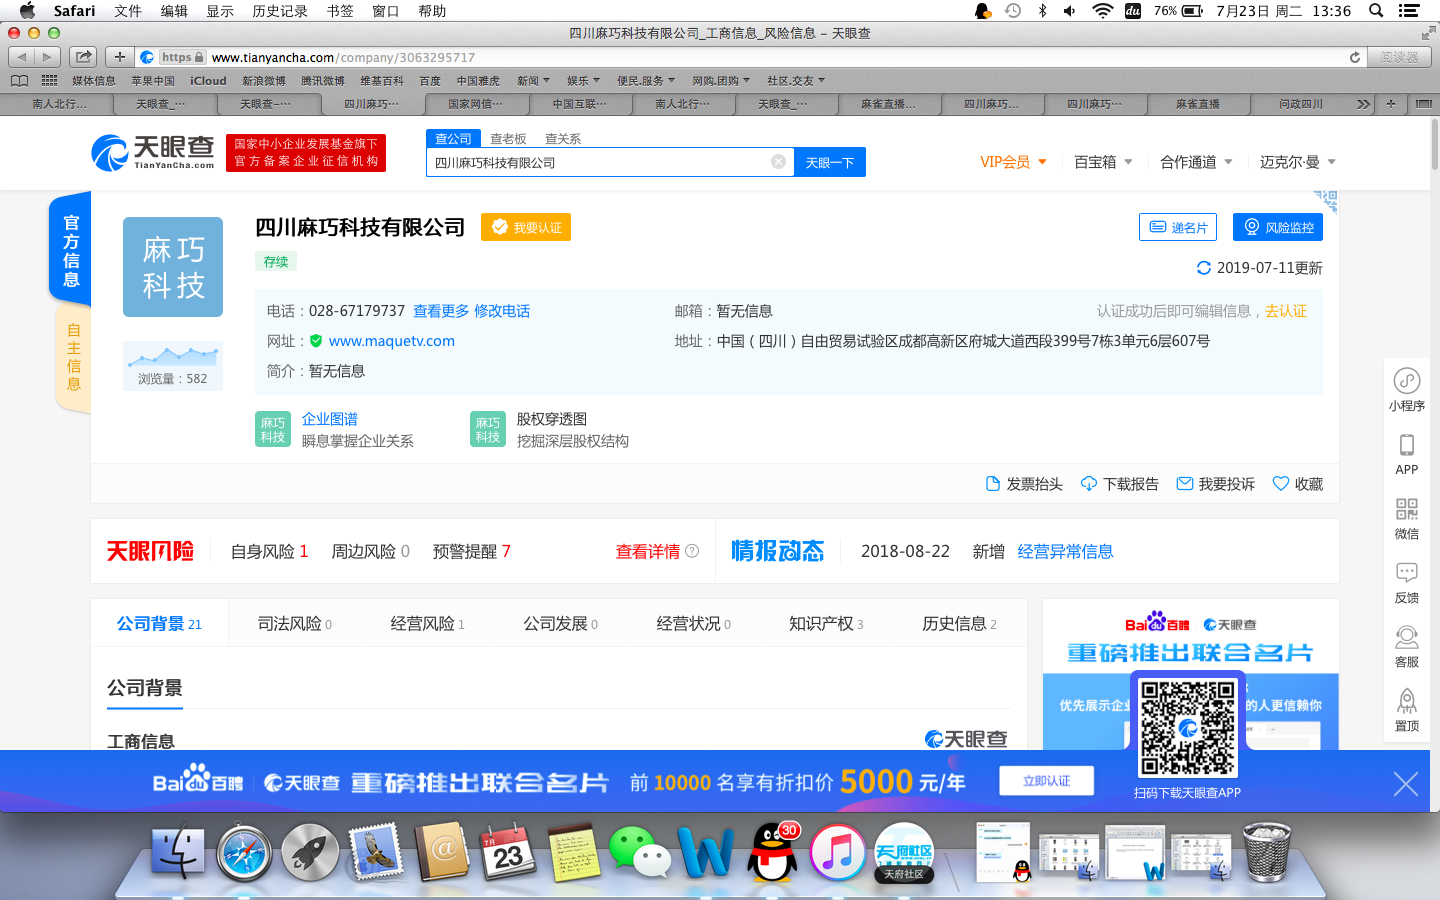
Task: Open the 社区.交友 bookmarks dropdown
Action: [796, 81]
